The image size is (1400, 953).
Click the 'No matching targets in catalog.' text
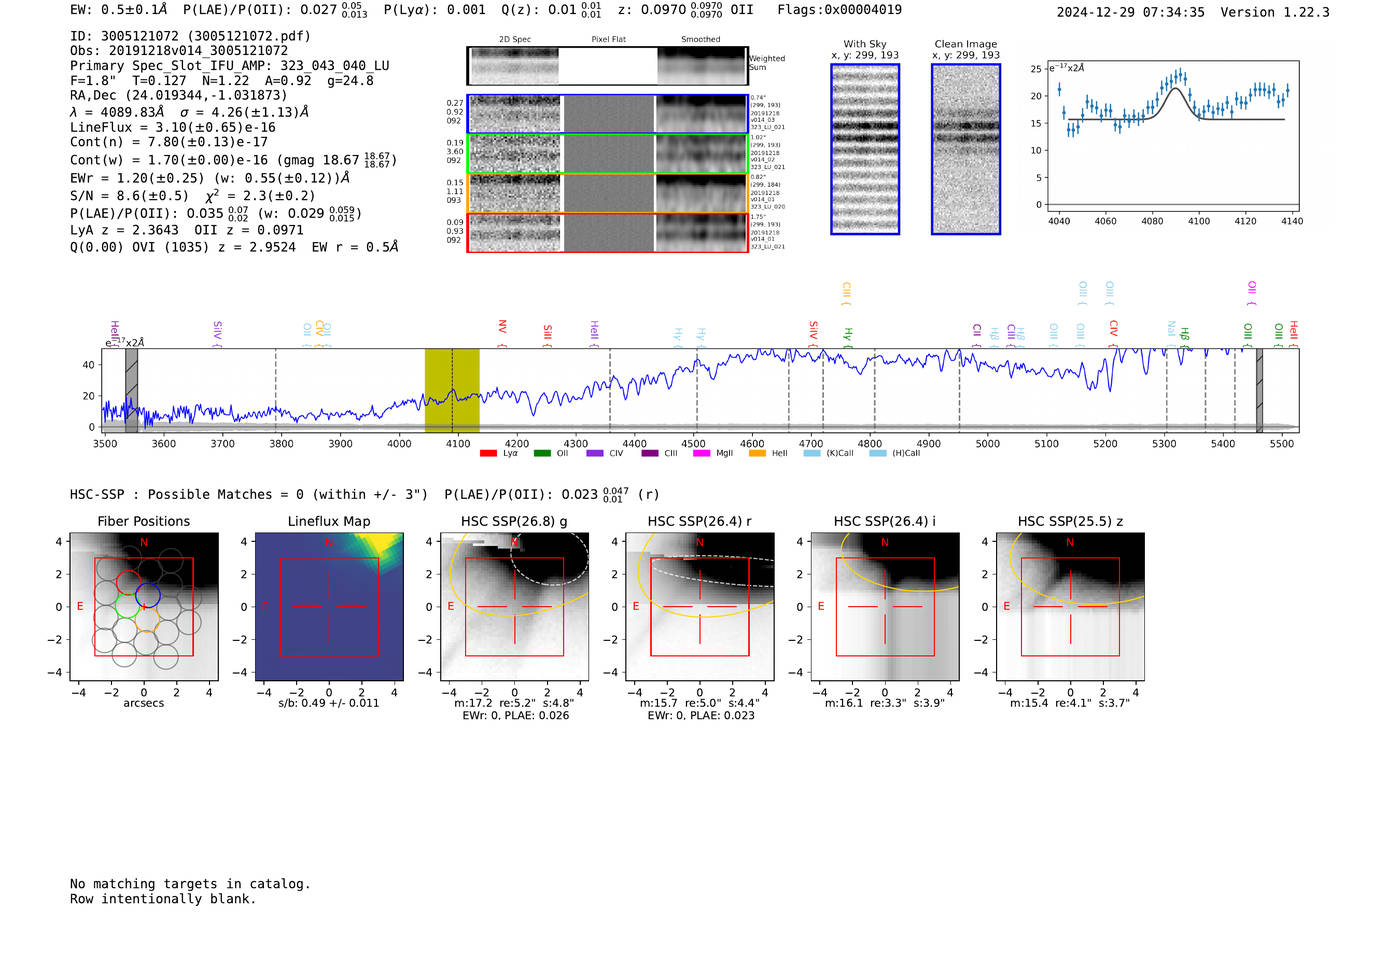pos(190,884)
